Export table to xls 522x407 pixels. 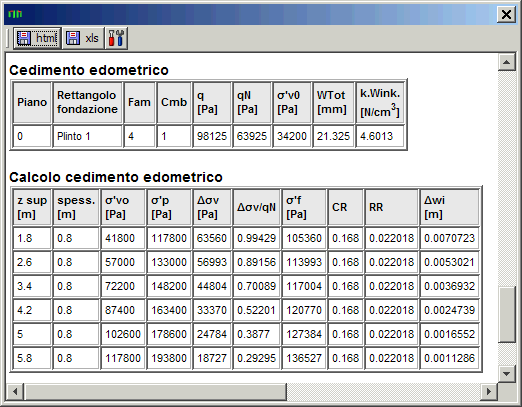click(x=83, y=38)
